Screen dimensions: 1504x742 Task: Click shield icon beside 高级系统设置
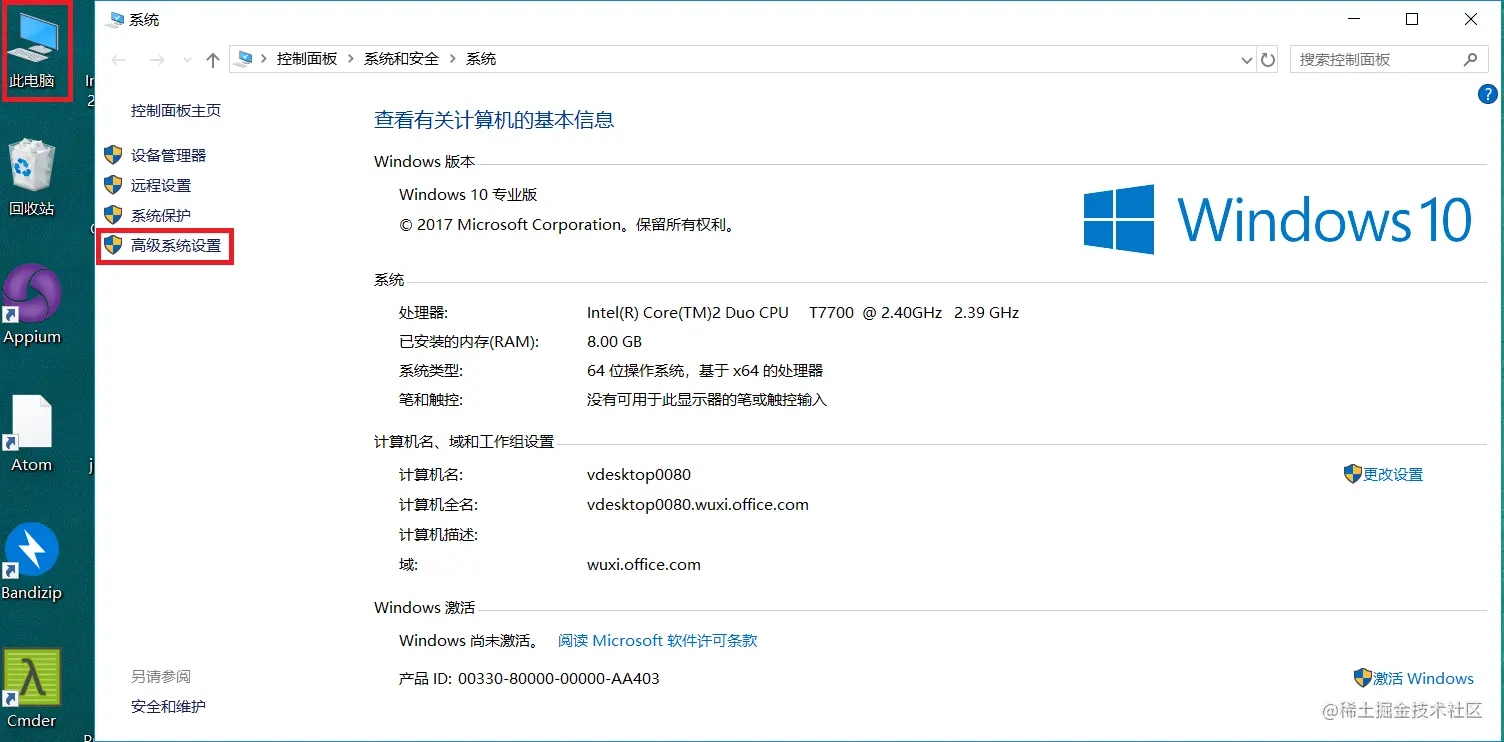click(x=113, y=245)
